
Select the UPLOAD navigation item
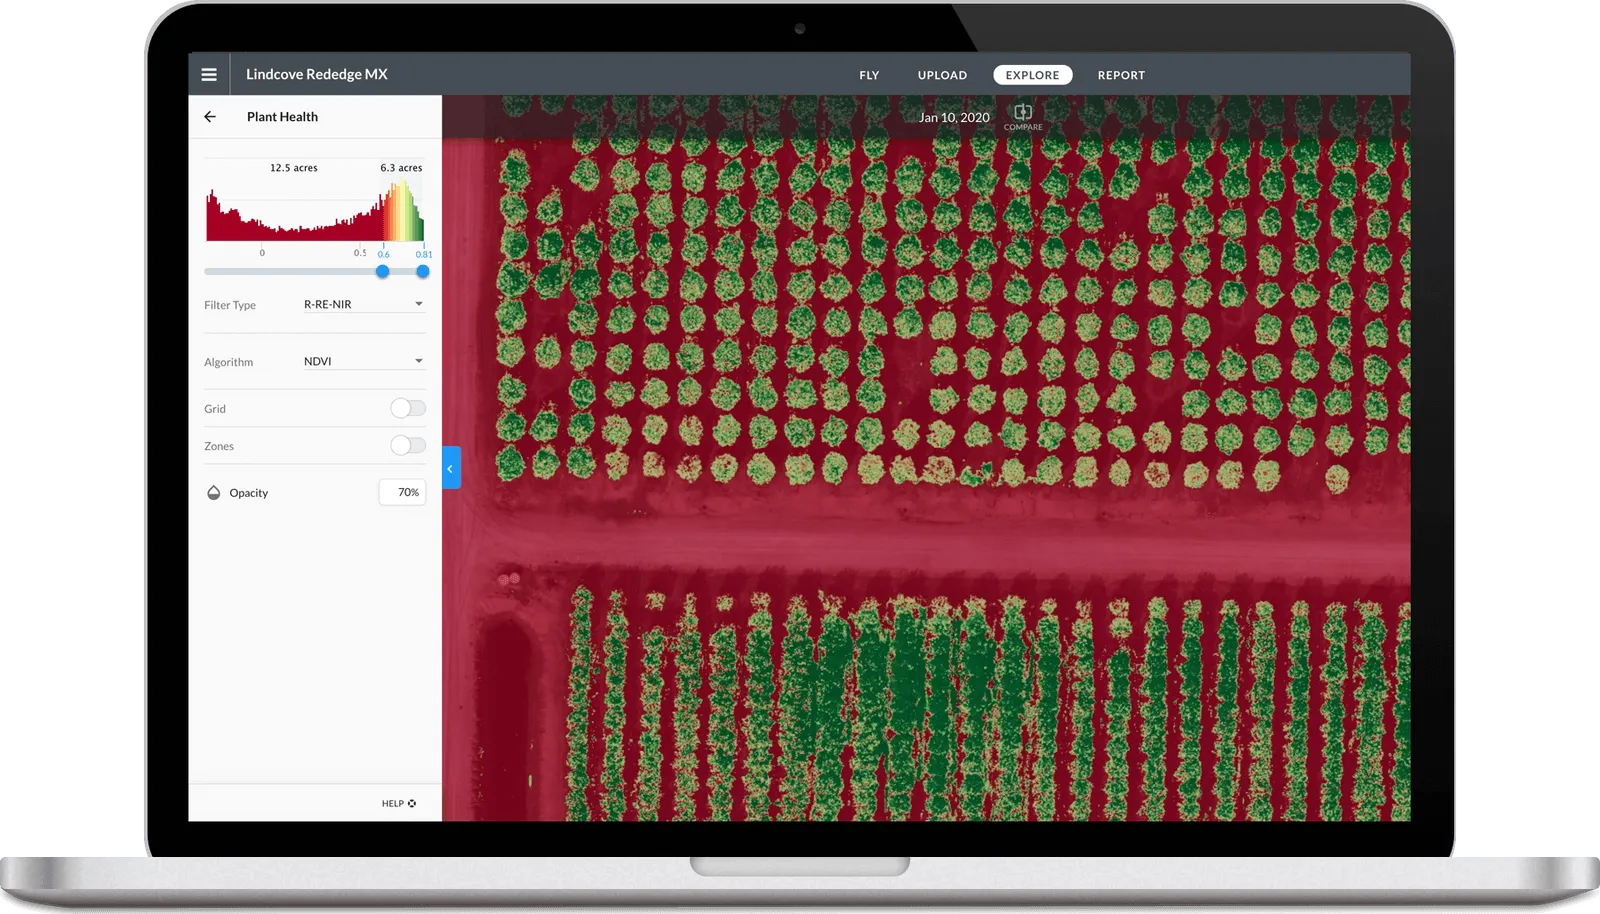[x=941, y=75]
